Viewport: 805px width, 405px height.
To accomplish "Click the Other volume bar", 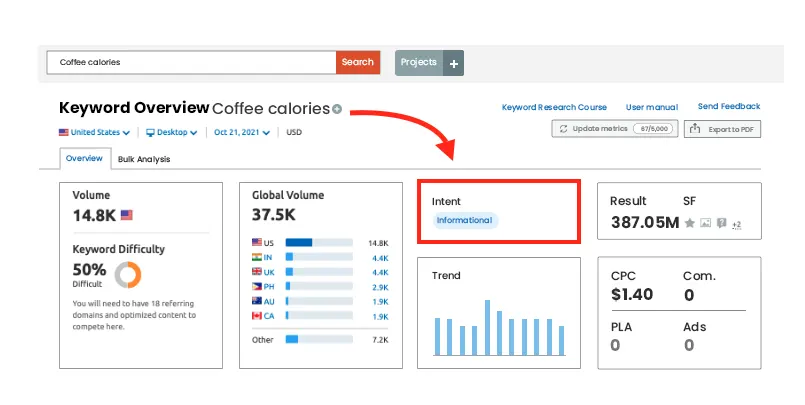I will pyautogui.click(x=319, y=339).
